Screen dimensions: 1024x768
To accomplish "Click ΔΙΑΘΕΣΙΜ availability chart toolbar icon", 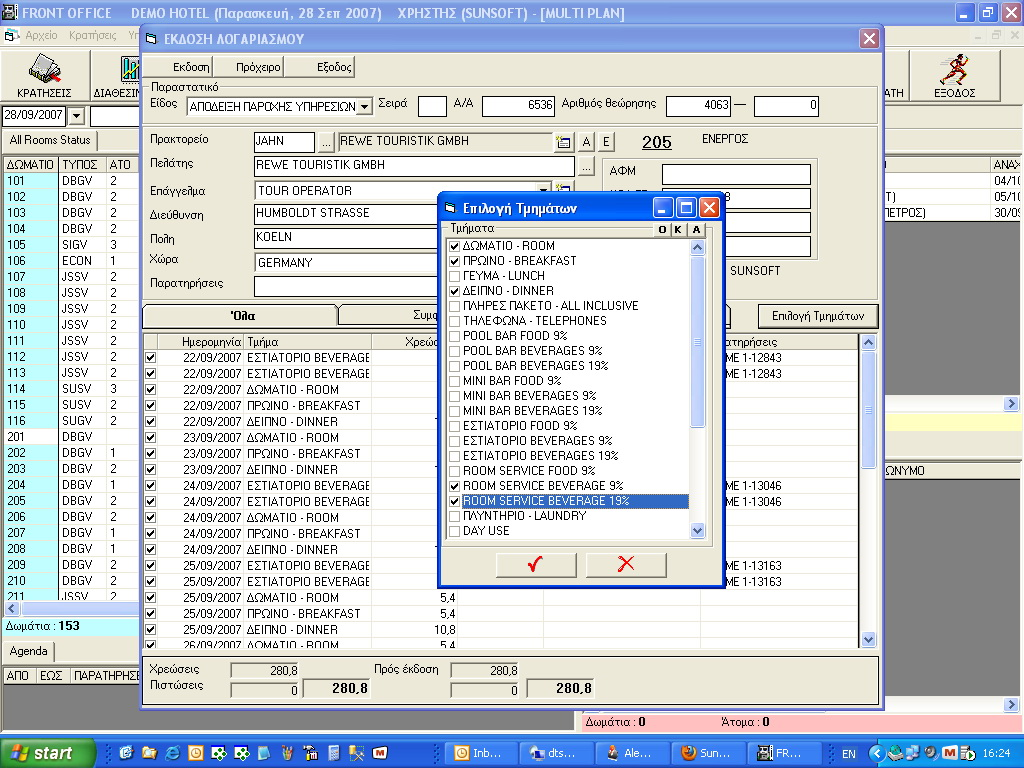I will pos(118,76).
